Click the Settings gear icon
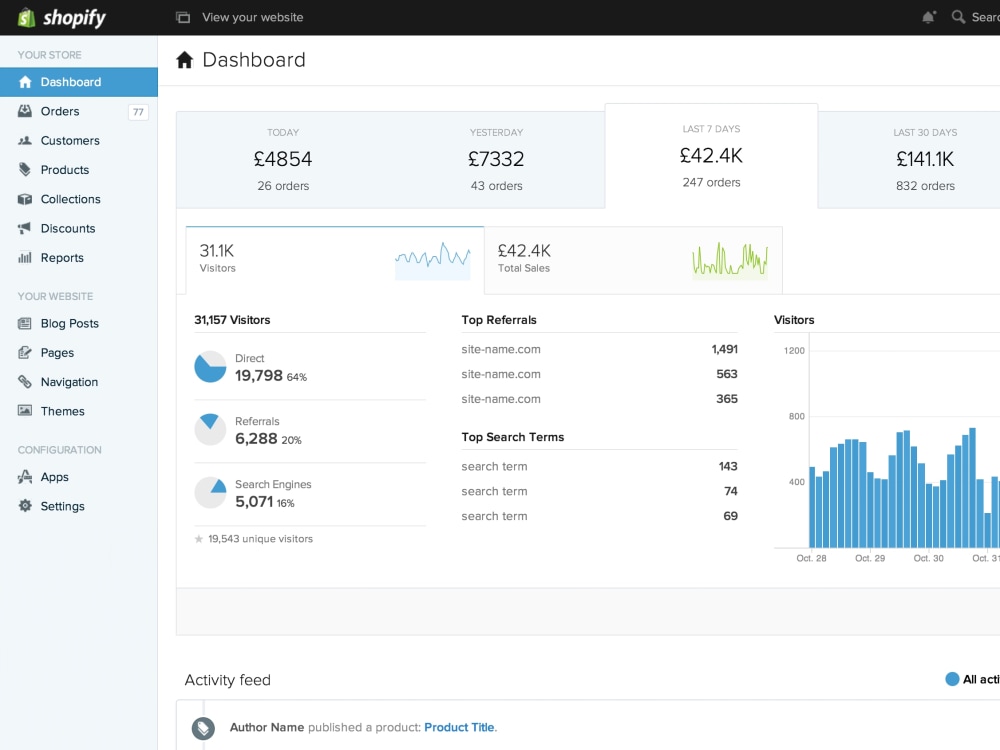 (25, 506)
